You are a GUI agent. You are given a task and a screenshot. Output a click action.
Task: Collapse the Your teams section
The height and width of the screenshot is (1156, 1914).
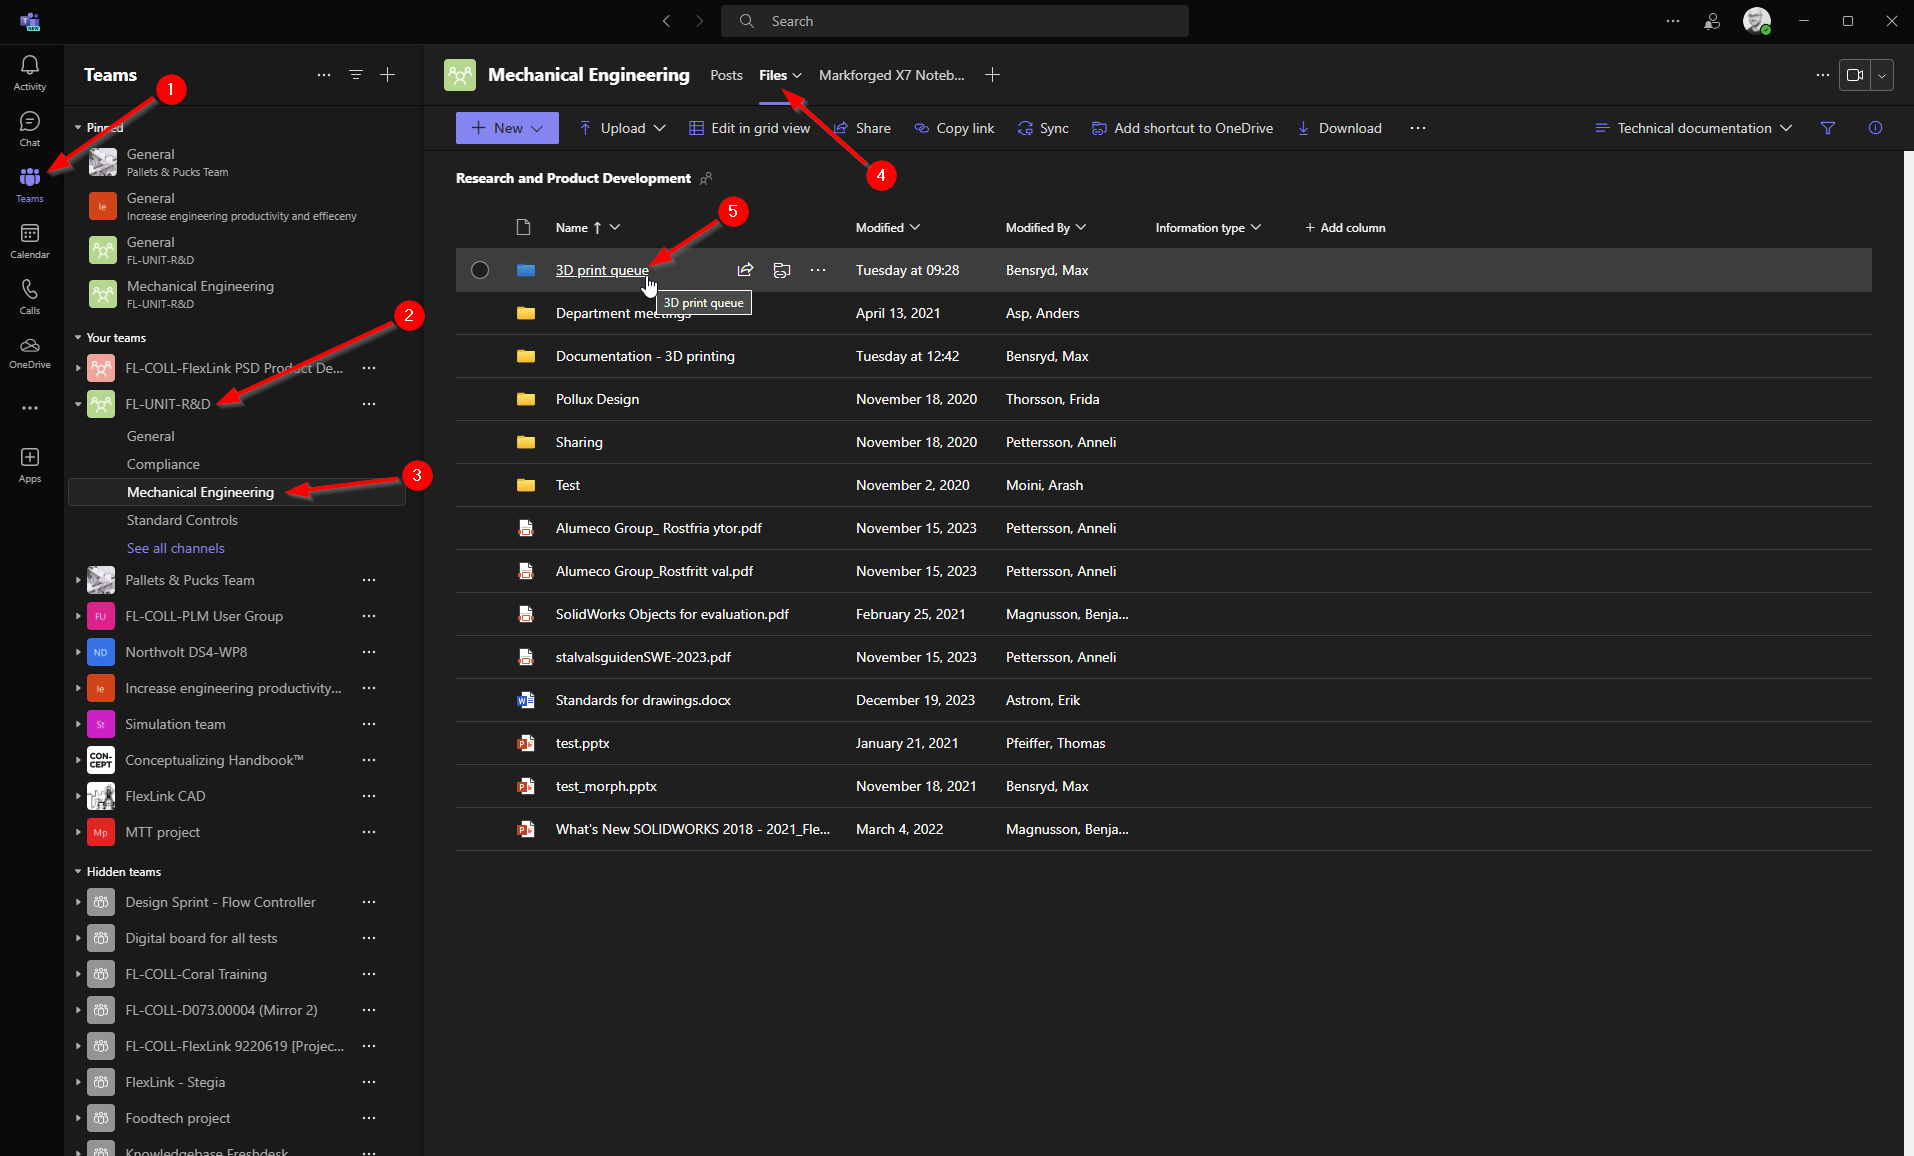(78, 338)
